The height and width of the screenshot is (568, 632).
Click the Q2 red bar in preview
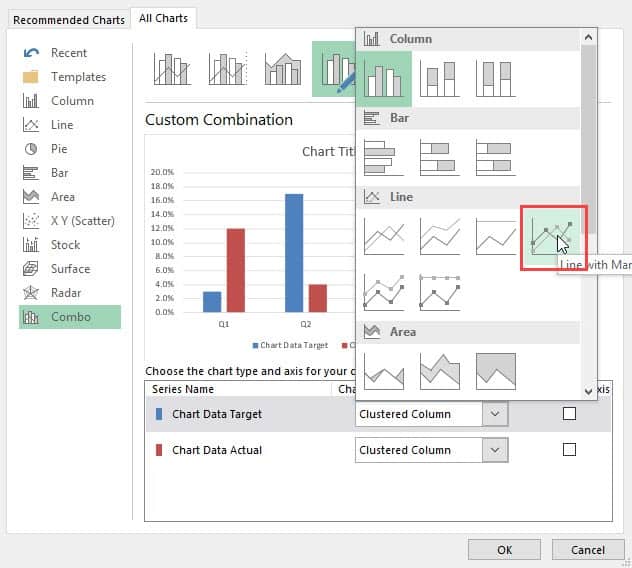[318, 298]
